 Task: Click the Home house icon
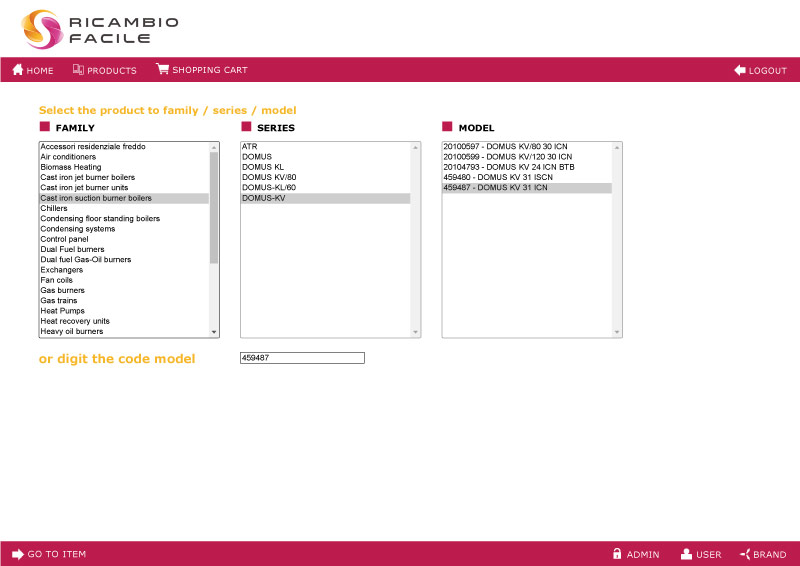tap(18, 69)
